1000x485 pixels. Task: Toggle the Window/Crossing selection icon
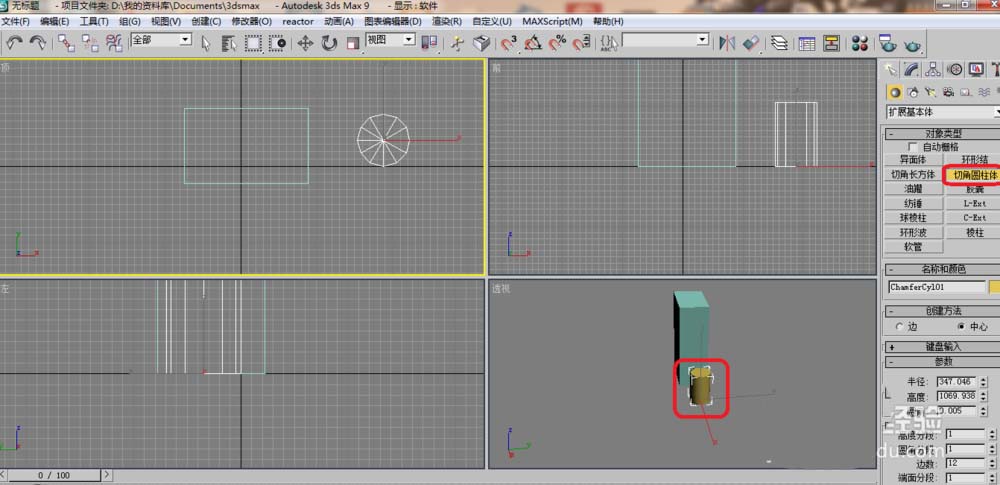[x=277, y=43]
